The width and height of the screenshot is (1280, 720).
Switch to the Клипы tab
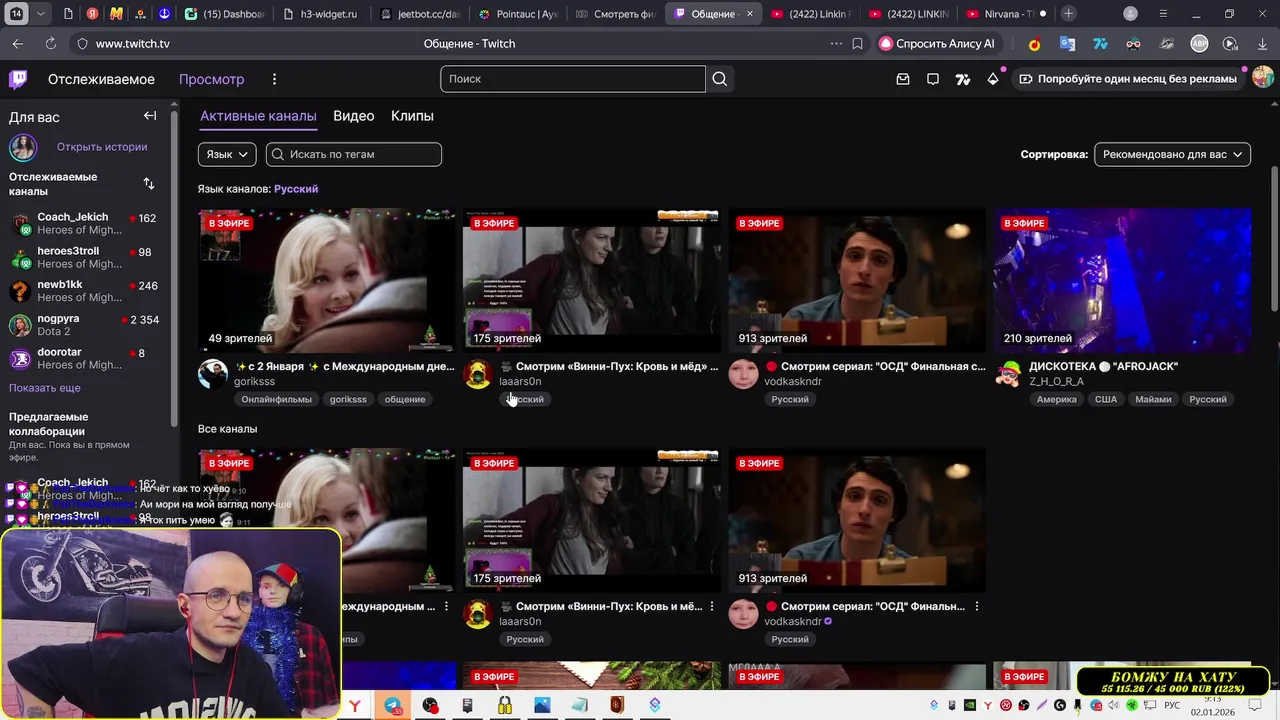[x=412, y=116]
